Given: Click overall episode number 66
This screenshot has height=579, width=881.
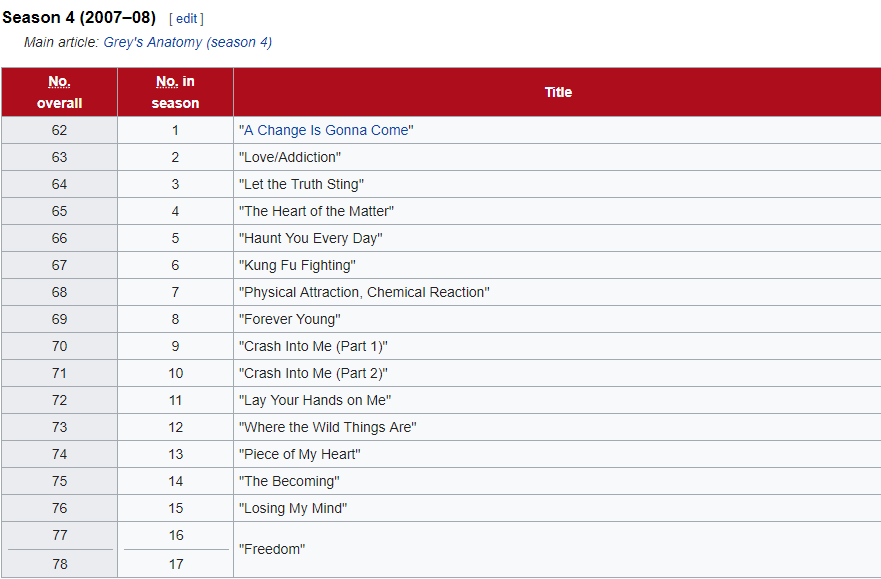Looking at the screenshot, I should coord(60,238).
